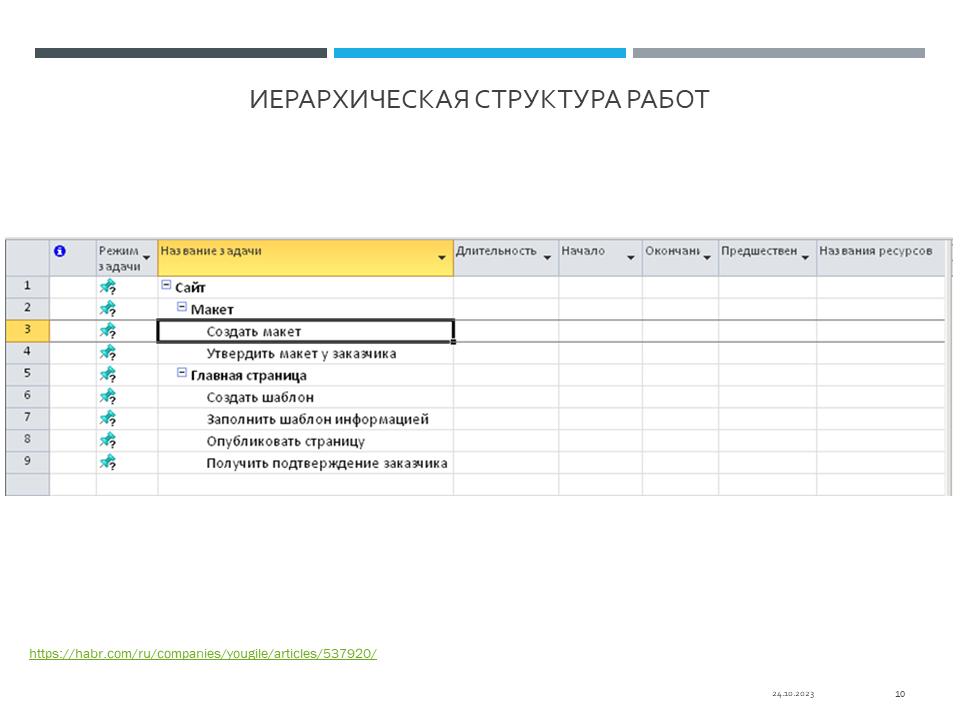Collapse the Сайт summary task
This screenshot has height=720, width=960.
point(166,285)
